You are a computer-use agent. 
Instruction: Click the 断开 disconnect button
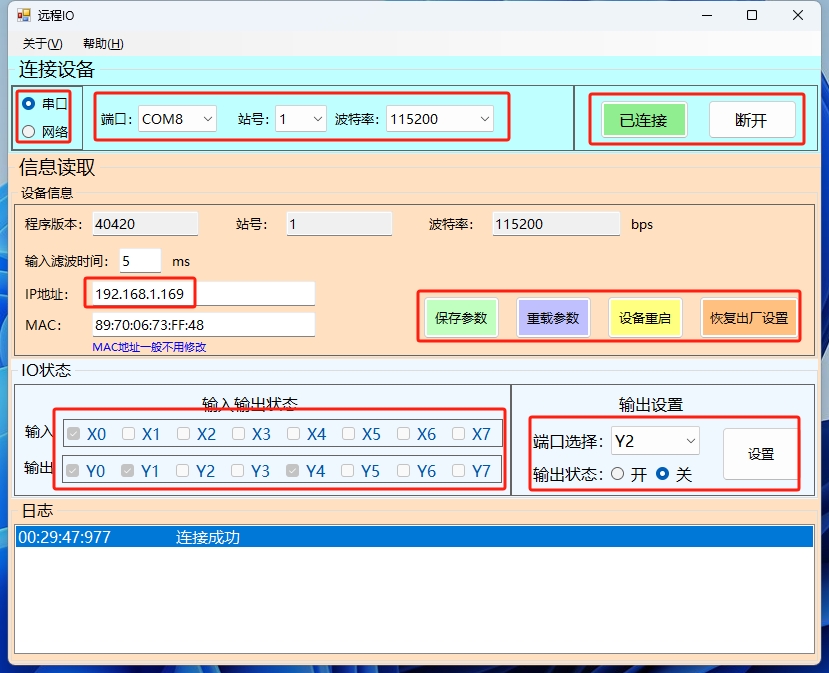[x=751, y=120]
